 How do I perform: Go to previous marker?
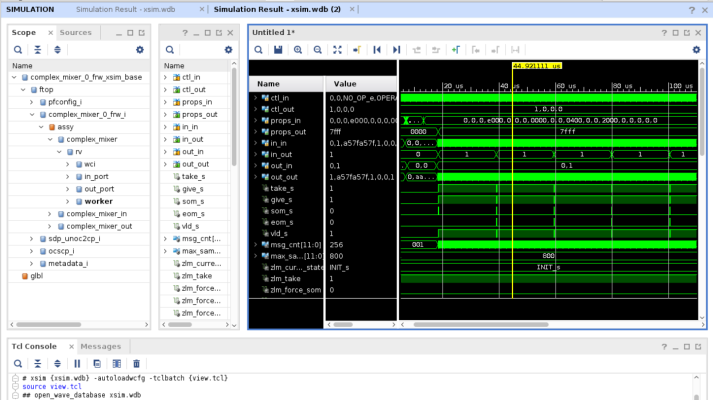(x=475, y=50)
